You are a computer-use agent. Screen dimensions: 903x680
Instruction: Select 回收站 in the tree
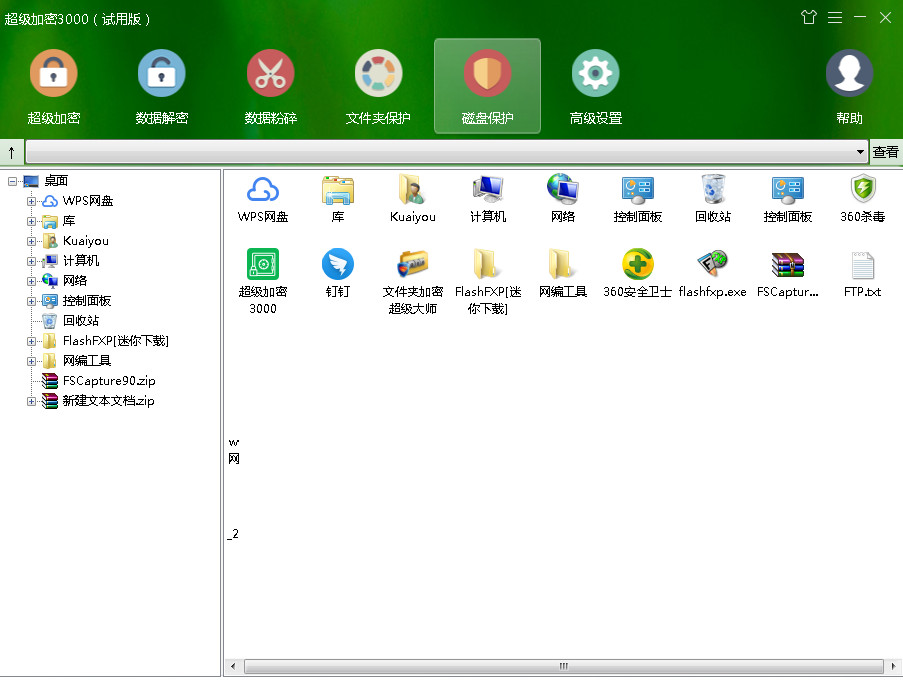[x=81, y=321]
